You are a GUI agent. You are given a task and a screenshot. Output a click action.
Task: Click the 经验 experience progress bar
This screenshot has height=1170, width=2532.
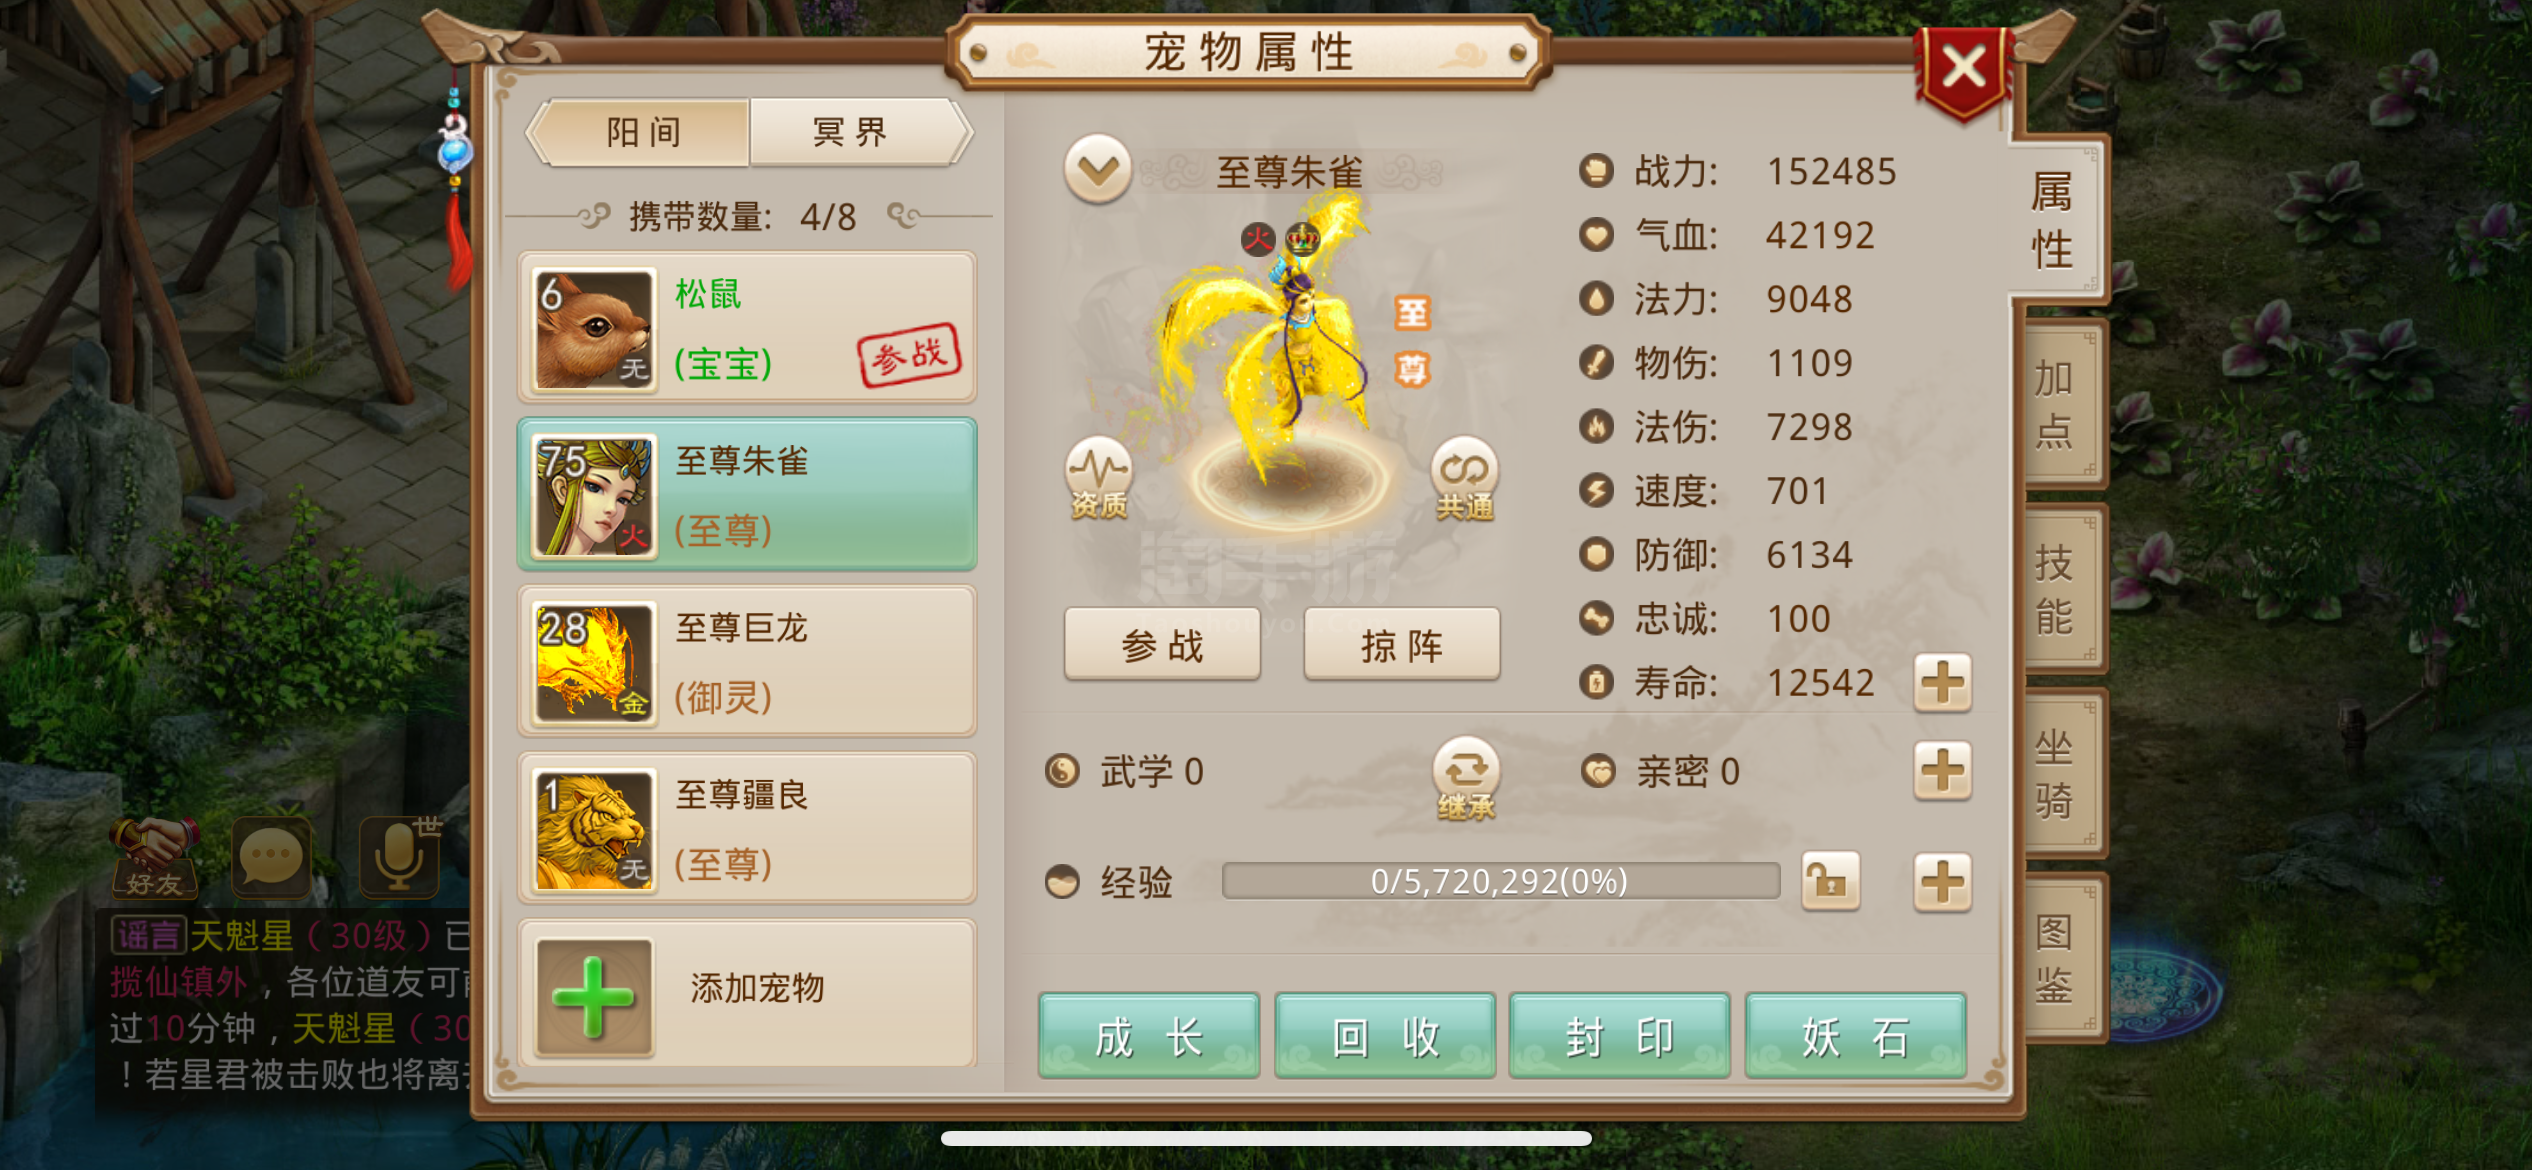click(1501, 881)
